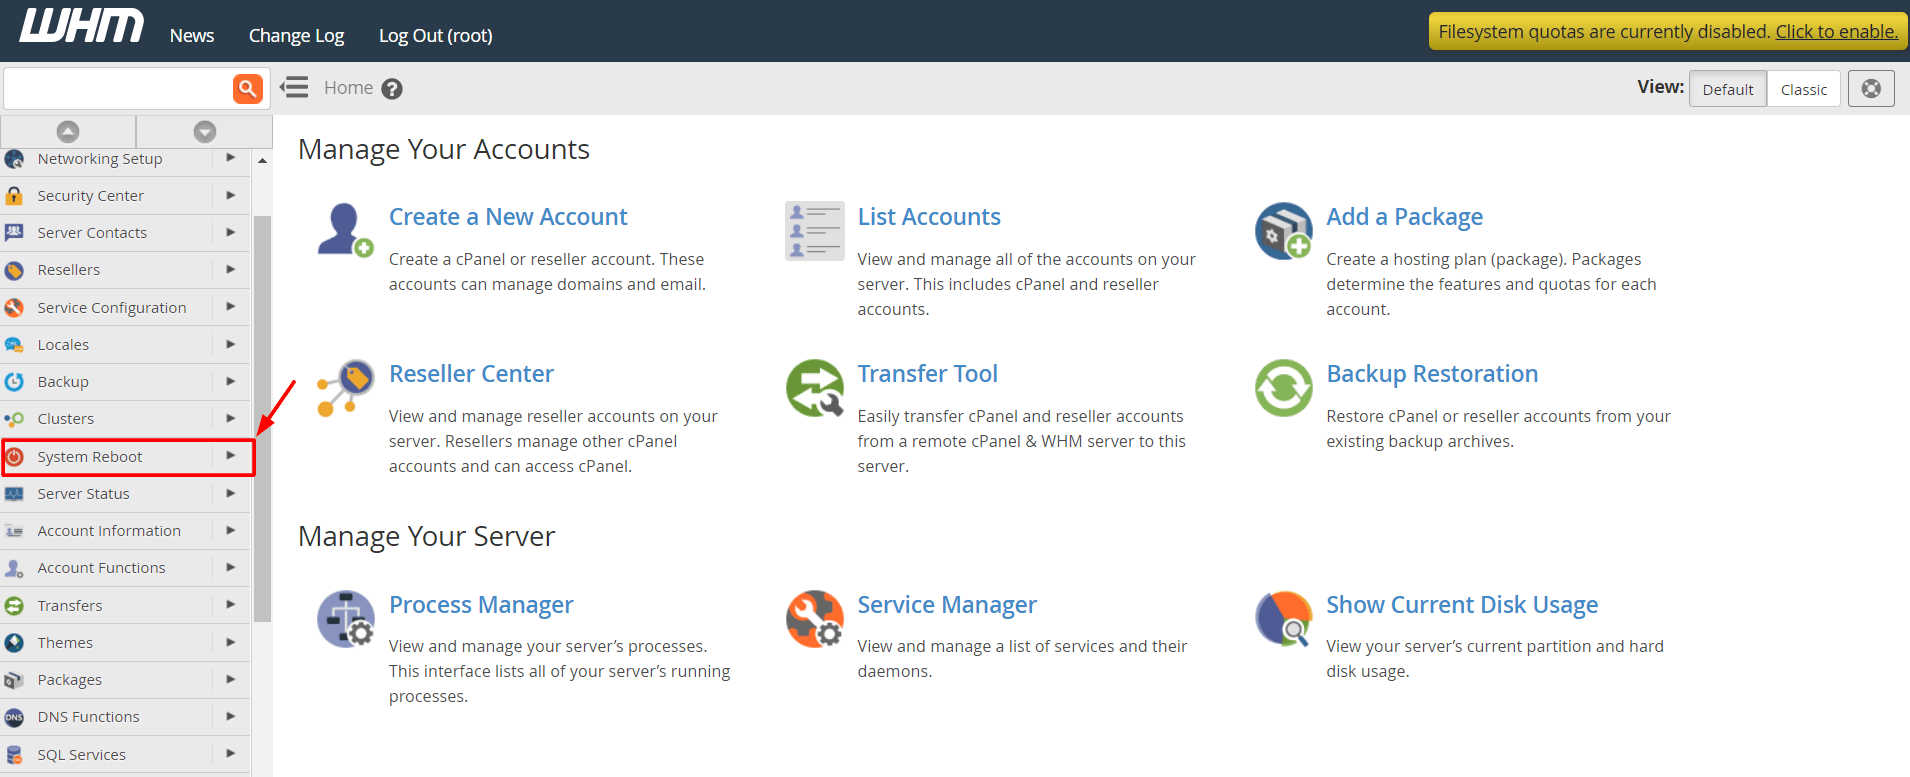Open the Backup Restoration link

[1432, 374]
